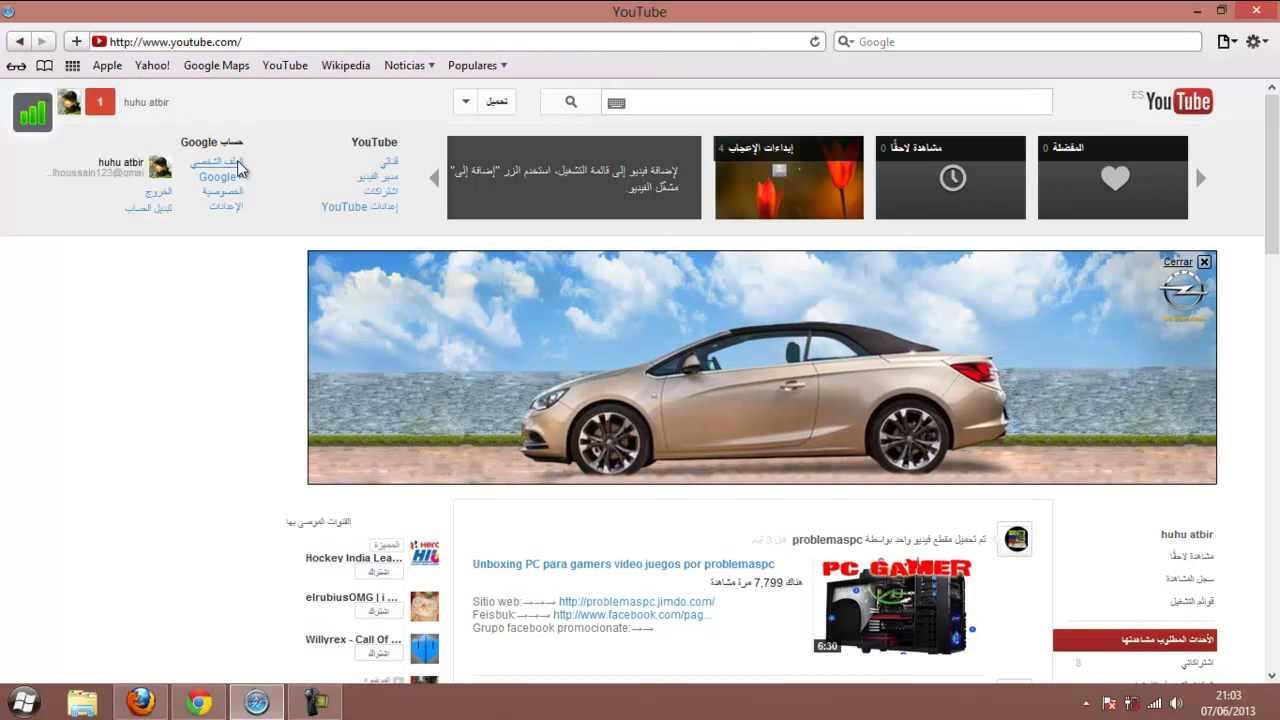Open the problemaspc.jimdo.com link
Image resolution: width=1280 pixels, height=720 pixels.
(637, 602)
